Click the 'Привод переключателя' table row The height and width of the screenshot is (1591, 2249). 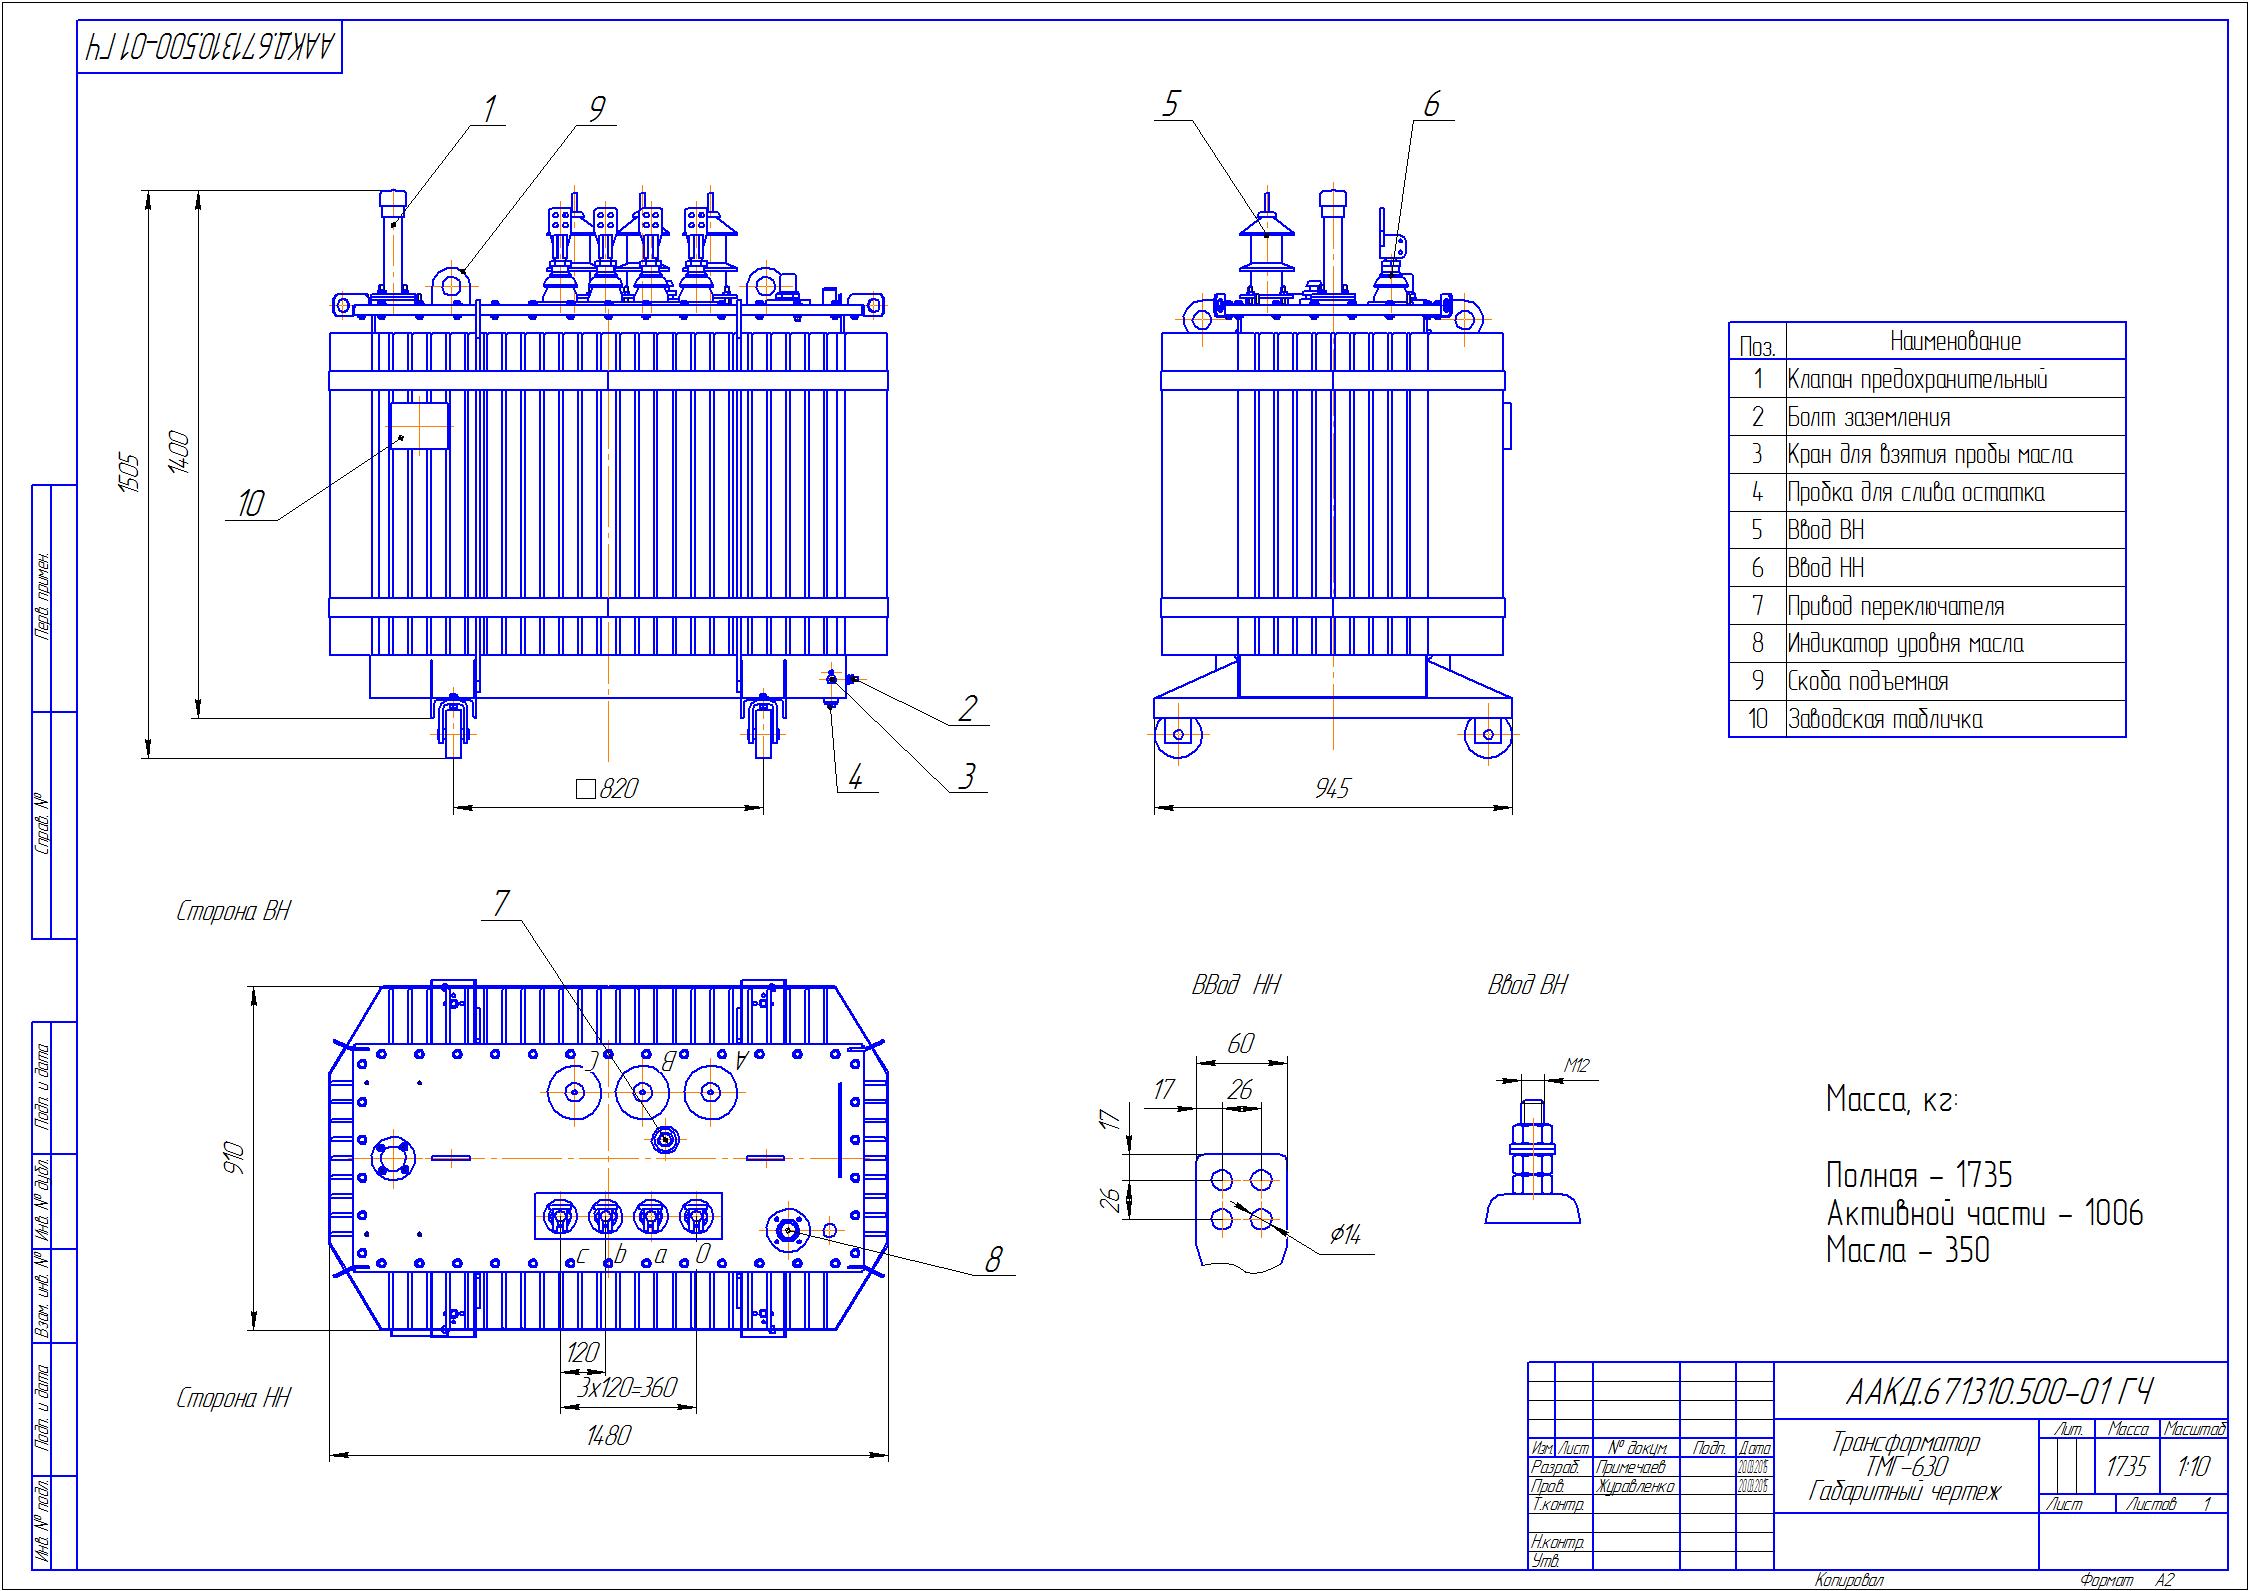tap(1927, 606)
